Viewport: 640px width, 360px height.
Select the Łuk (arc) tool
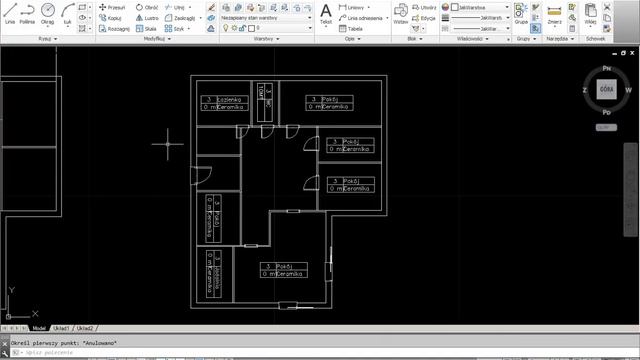[67, 13]
